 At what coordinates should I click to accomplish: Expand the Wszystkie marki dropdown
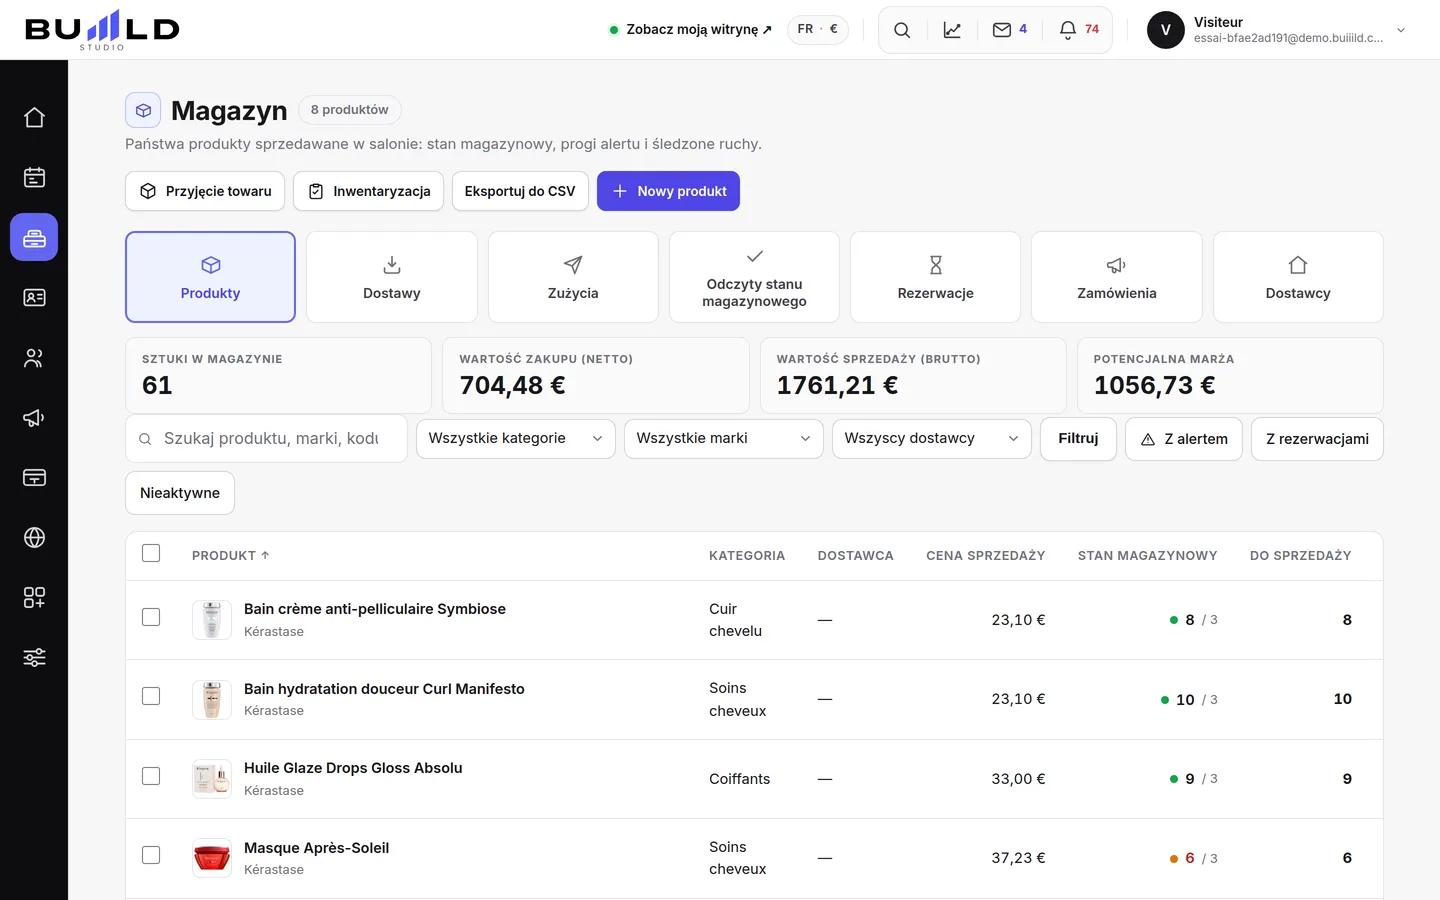(x=724, y=439)
